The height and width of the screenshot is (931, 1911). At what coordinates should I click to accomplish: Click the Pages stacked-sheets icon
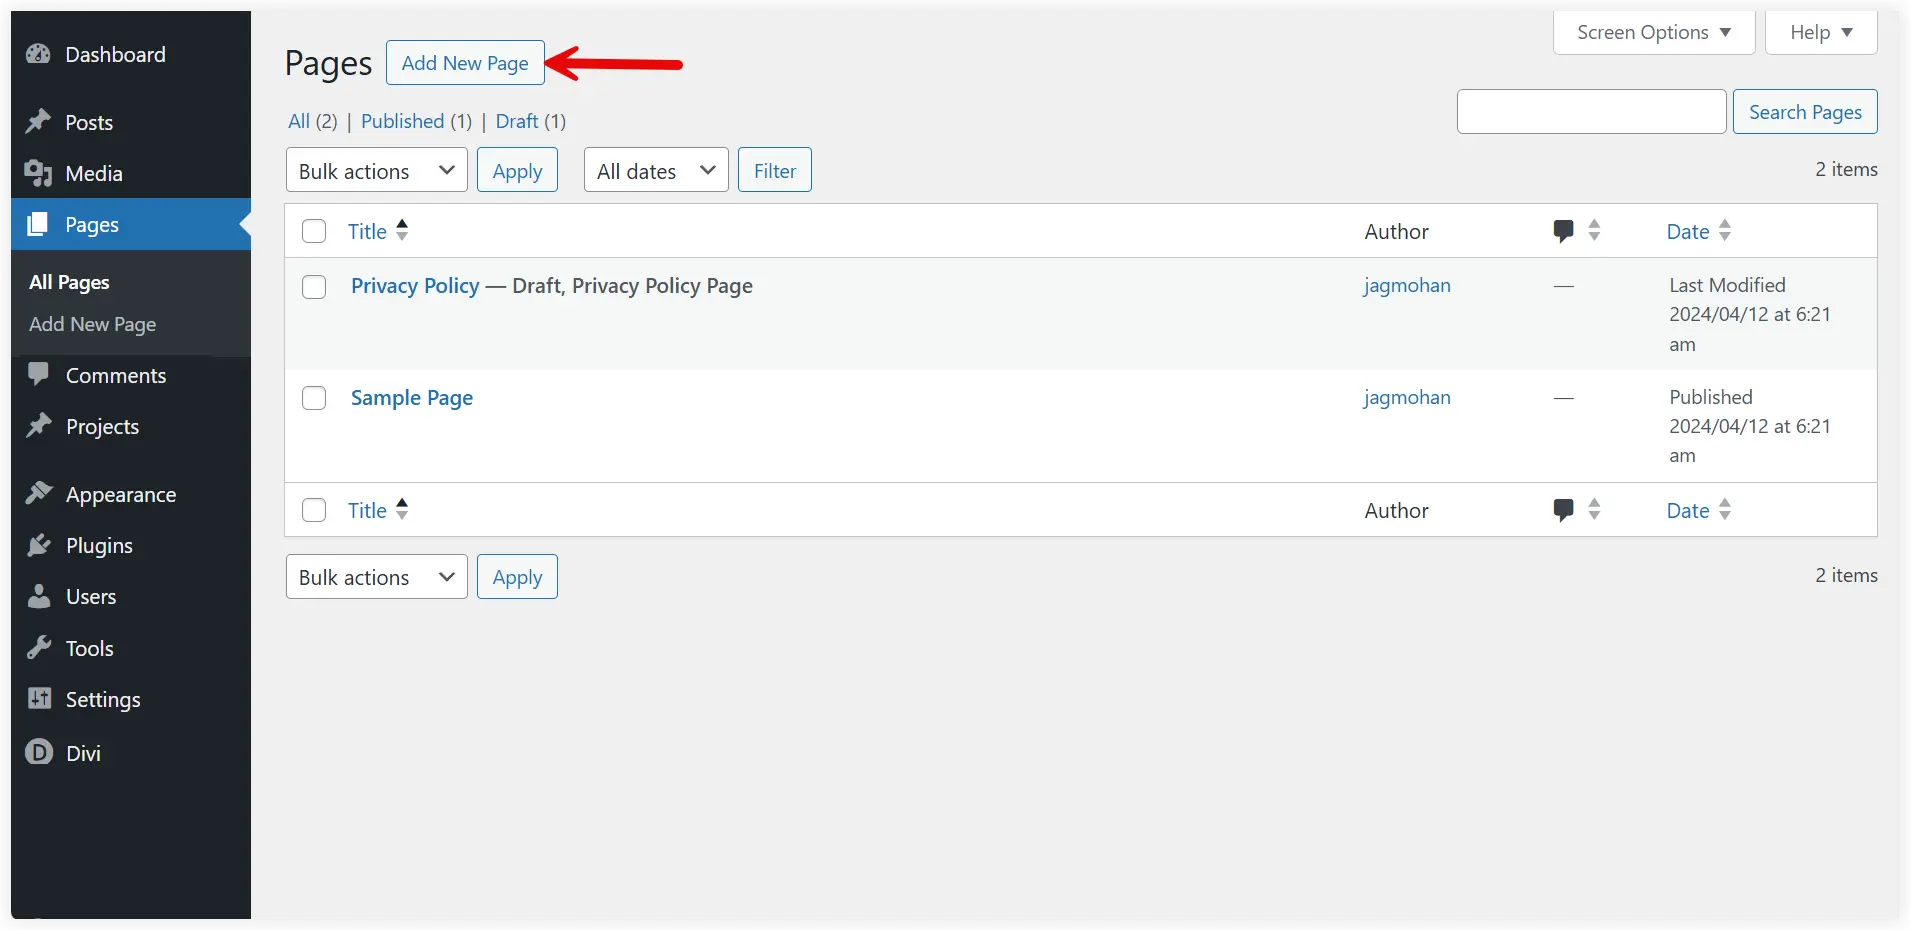coord(38,224)
